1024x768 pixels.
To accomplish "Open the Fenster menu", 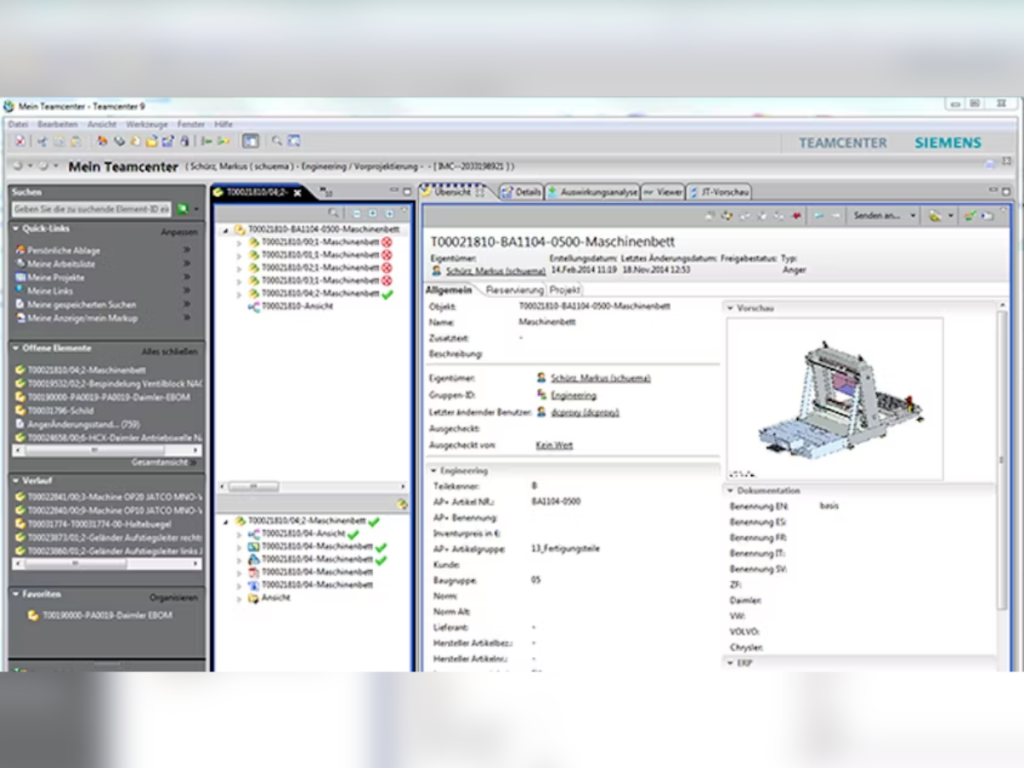I will pos(191,124).
